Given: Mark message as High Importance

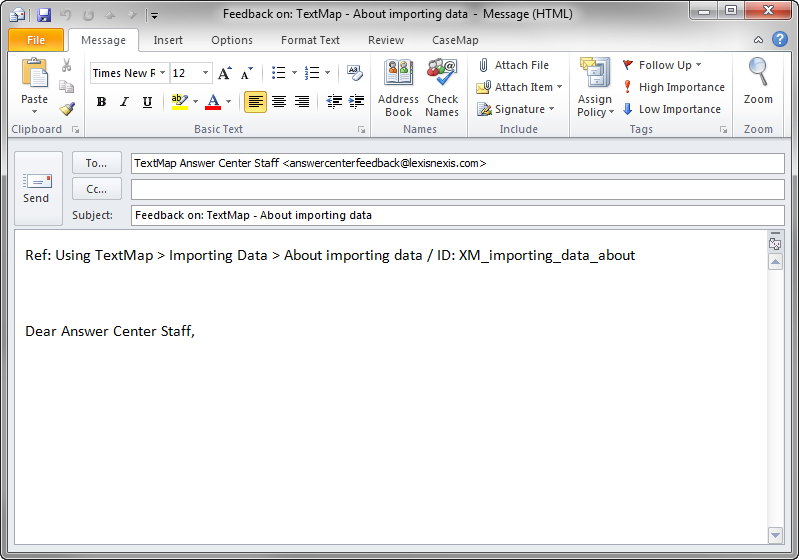Looking at the screenshot, I should click(x=674, y=87).
